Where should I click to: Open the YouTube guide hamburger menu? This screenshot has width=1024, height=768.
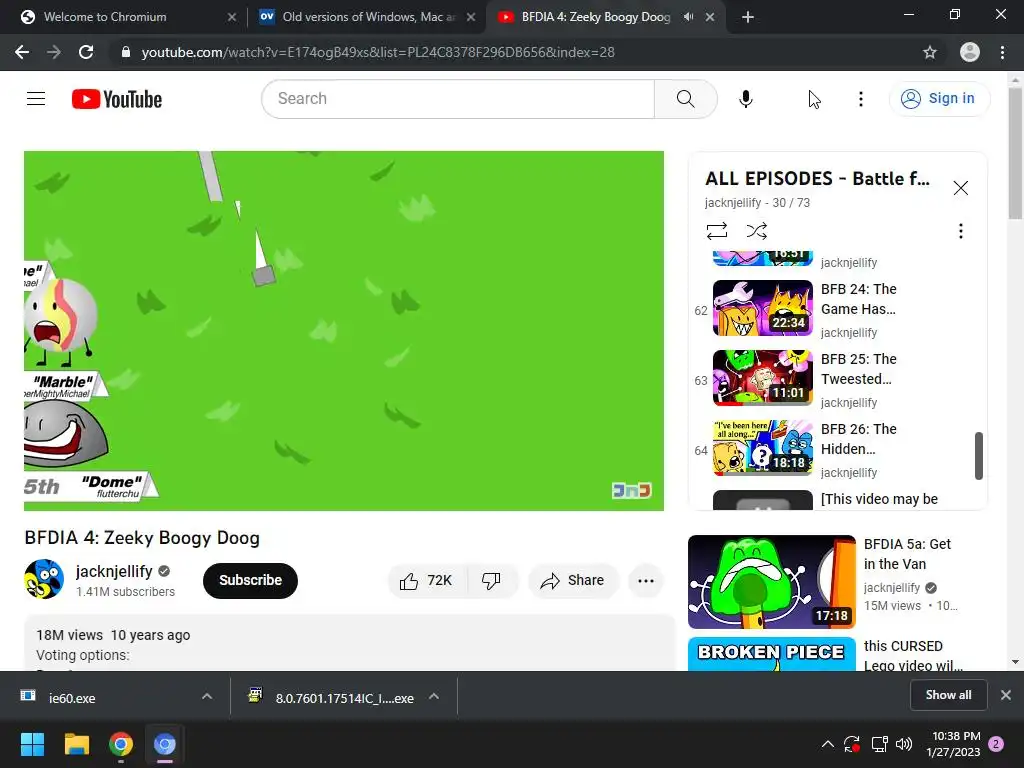(x=36, y=99)
